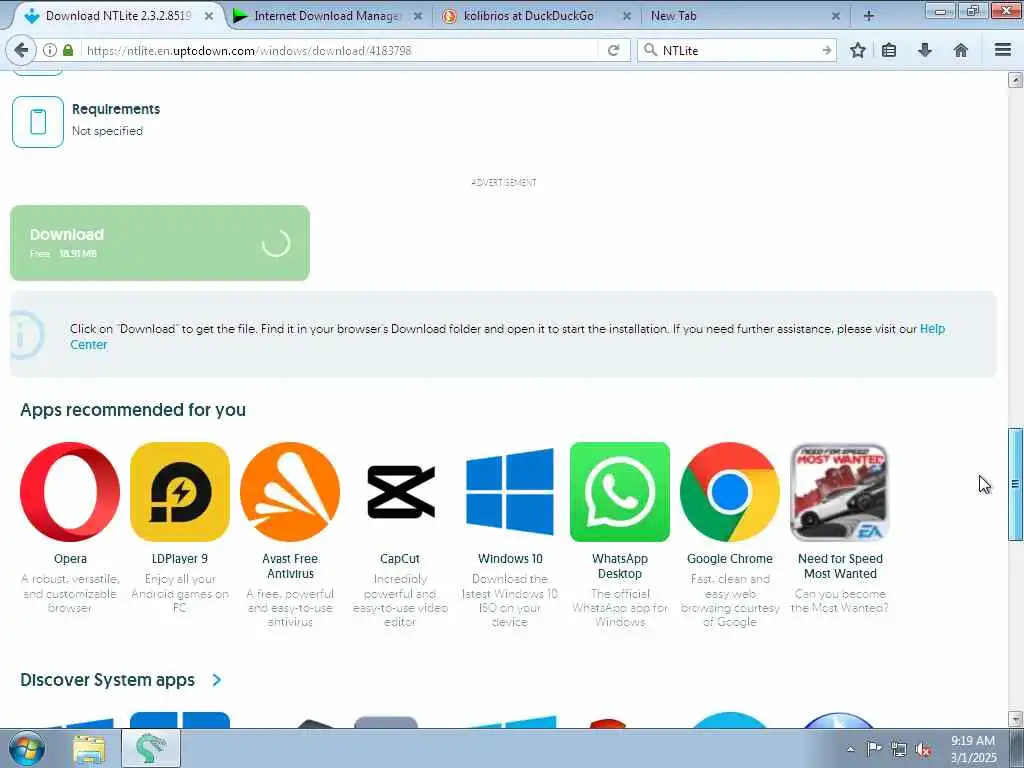Click the Google Chrome app name
The image size is (1024, 768).
coord(729,559)
